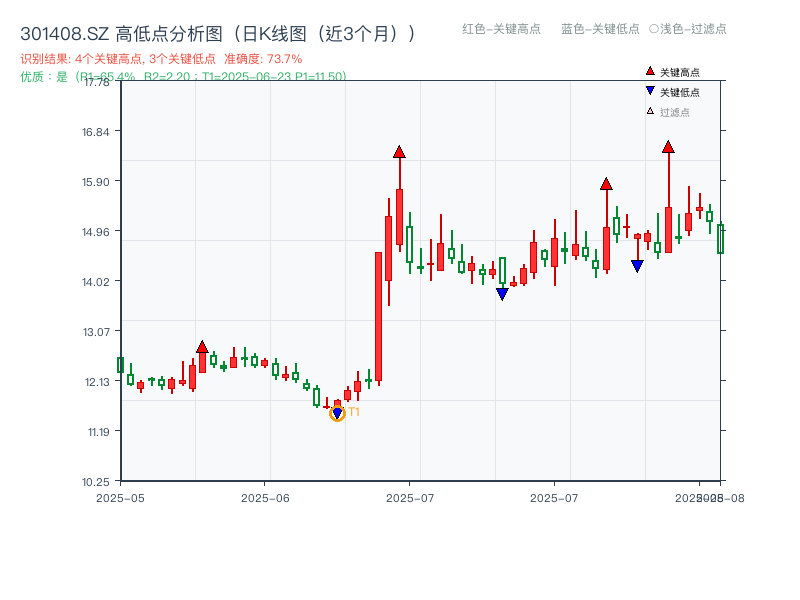The height and width of the screenshot is (600, 800).
Task: Click the red triangle marker in mid-July
Action: [606, 183]
